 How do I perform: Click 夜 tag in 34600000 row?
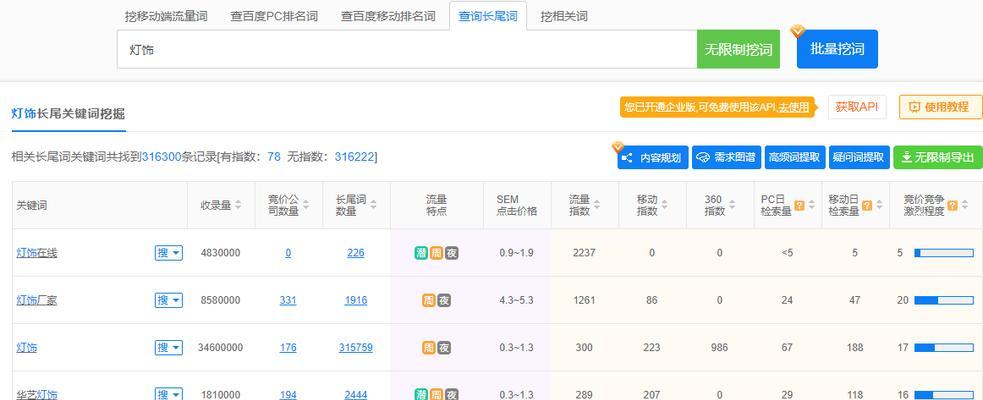pos(444,347)
